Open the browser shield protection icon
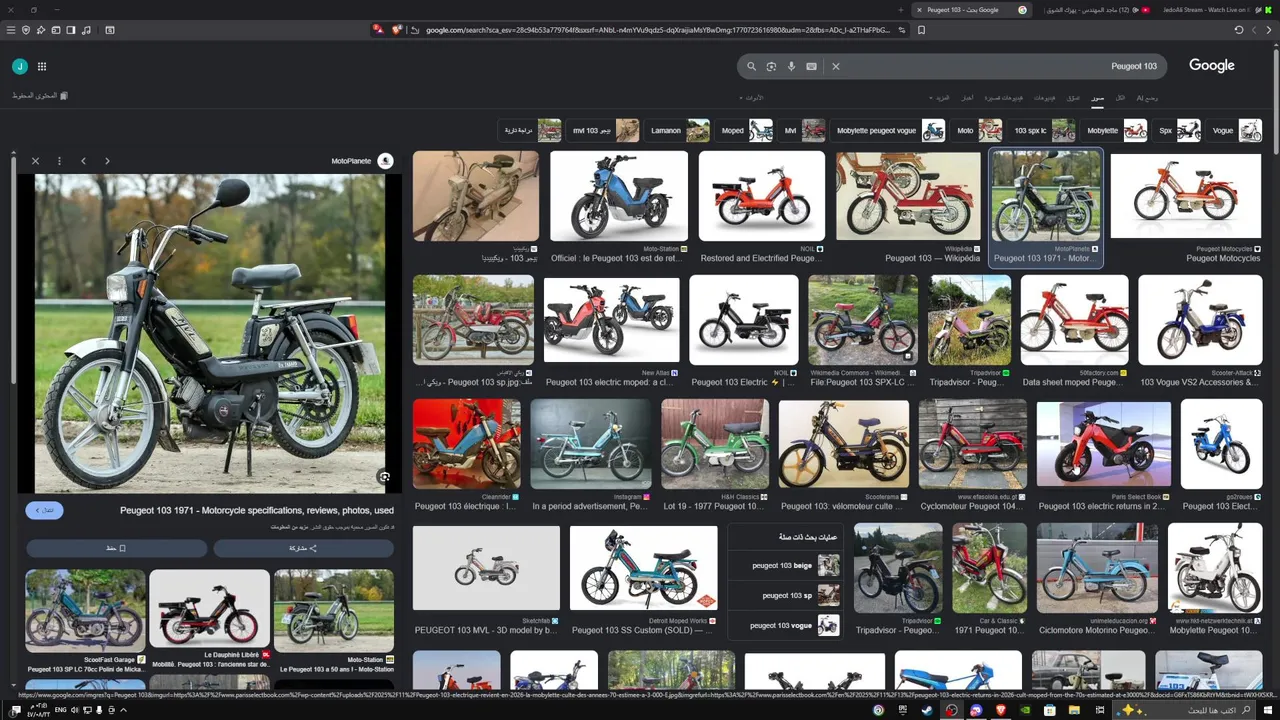The width and height of the screenshot is (1280, 720). [x=26, y=30]
